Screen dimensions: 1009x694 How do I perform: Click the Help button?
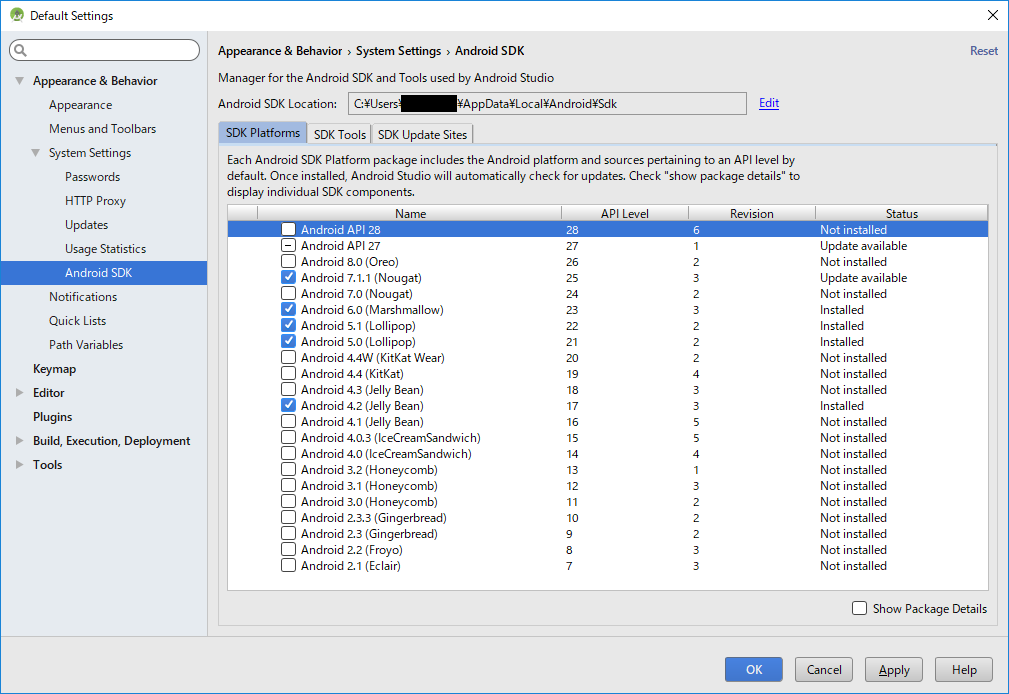(x=964, y=670)
